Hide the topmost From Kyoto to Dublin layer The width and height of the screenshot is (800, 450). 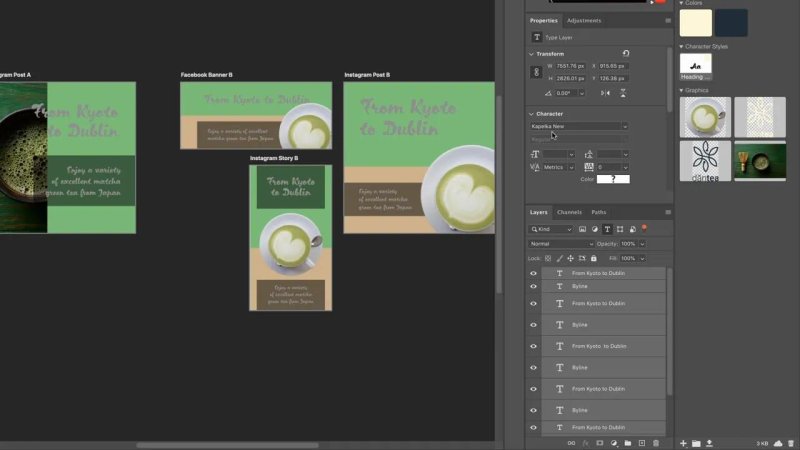(x=534, y=273)
